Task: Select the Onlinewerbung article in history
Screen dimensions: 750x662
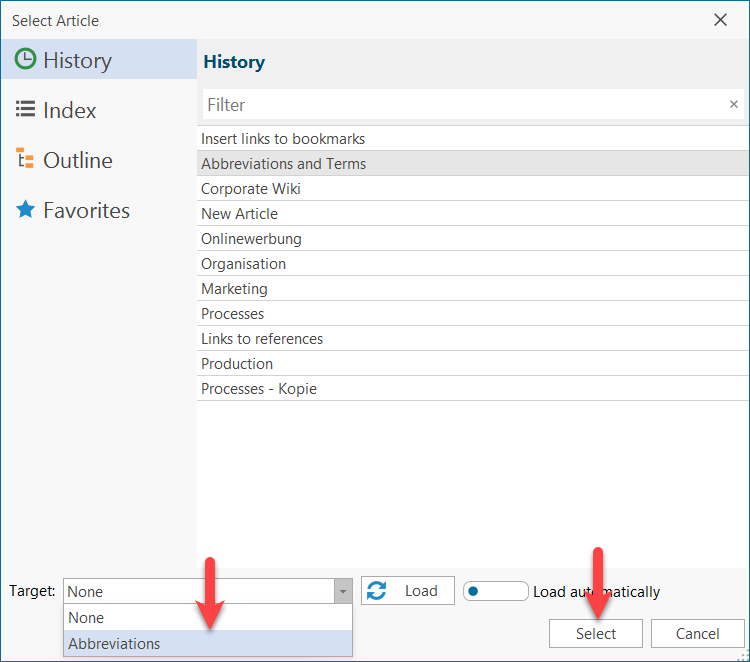Action: pos(251,239)
